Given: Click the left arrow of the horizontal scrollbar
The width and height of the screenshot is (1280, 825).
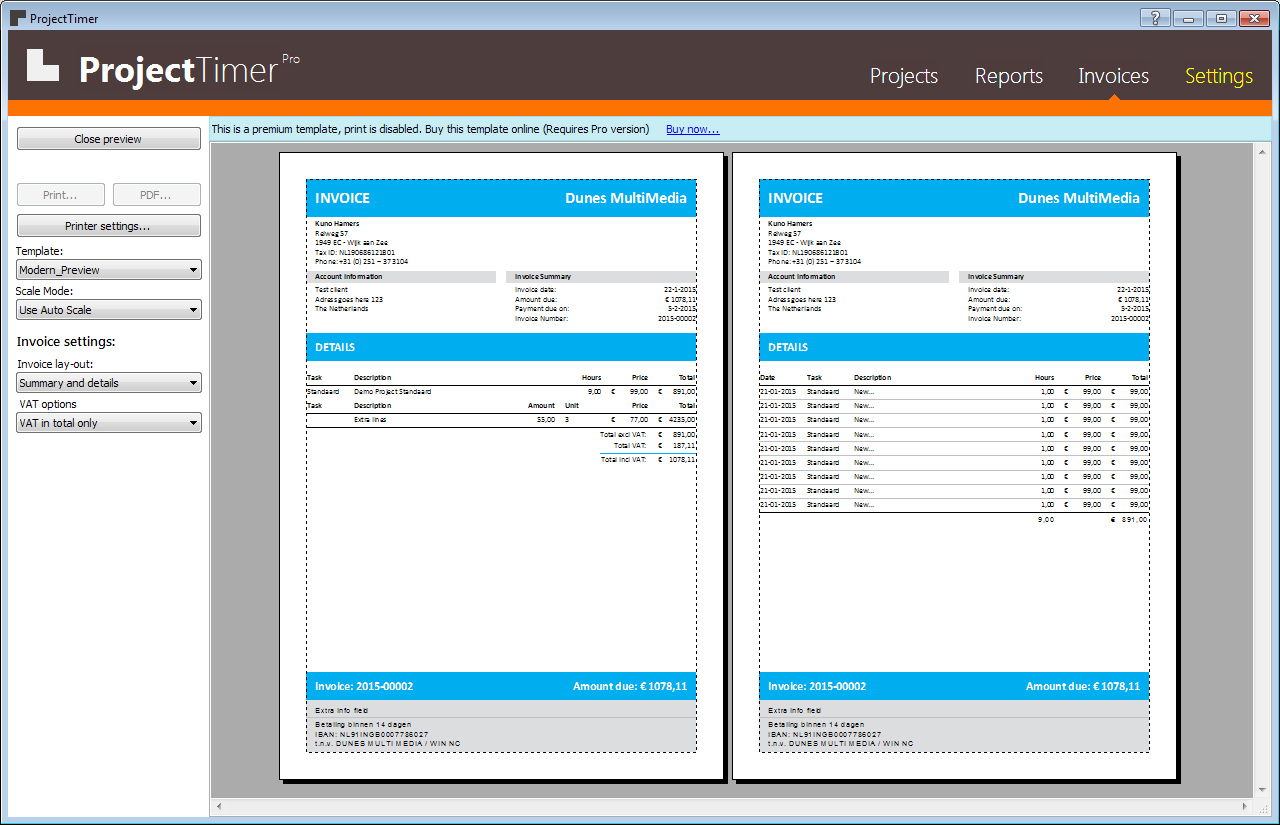Looking at the screenshot, I should 218,806.
